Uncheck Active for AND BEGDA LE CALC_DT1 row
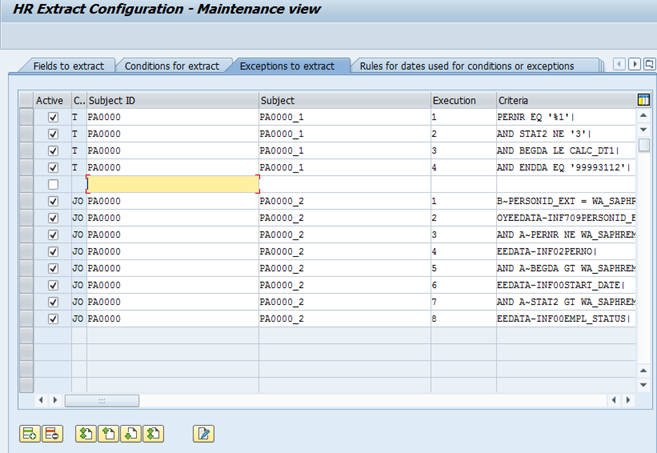The image size is (657, 453). [53, 150]
